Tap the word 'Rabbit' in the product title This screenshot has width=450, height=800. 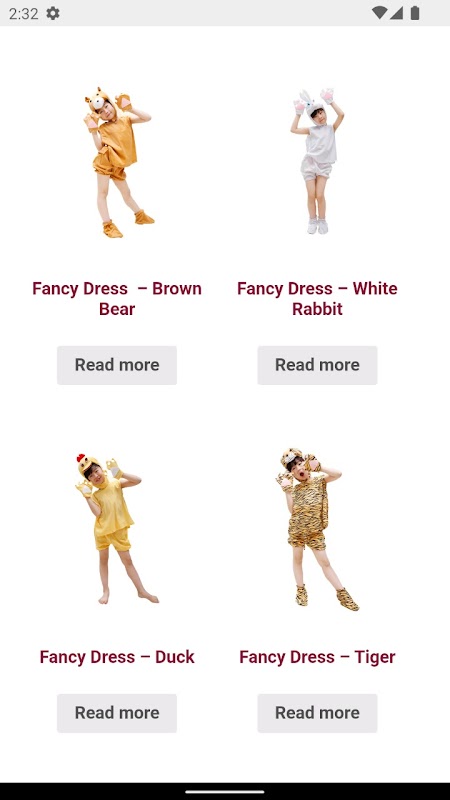tap(317, 309)
